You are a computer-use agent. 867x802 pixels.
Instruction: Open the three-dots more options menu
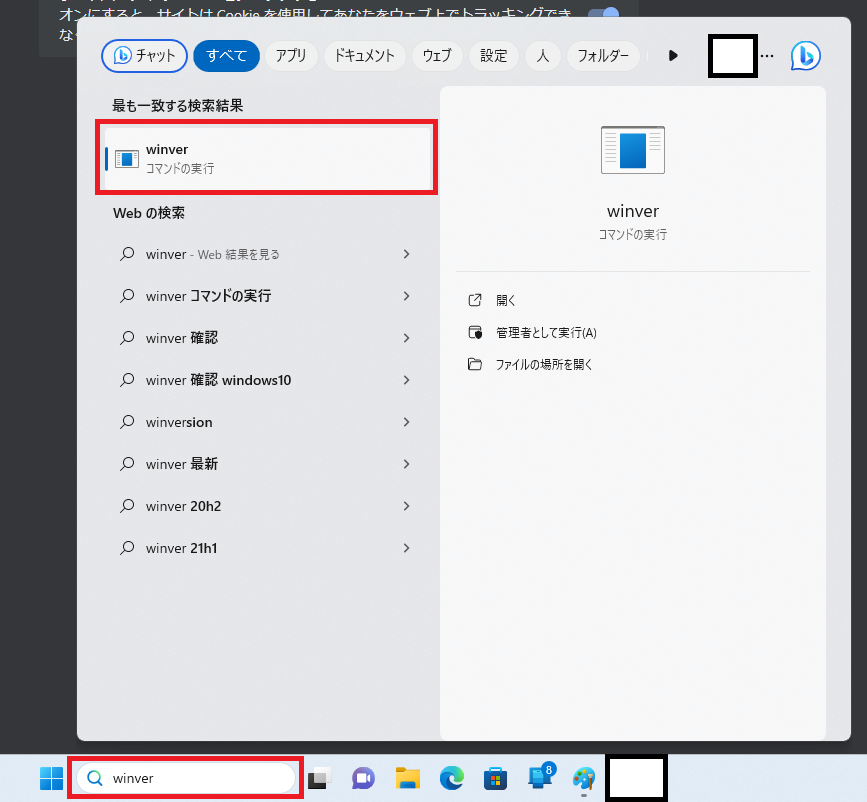[x=767, y=56]
